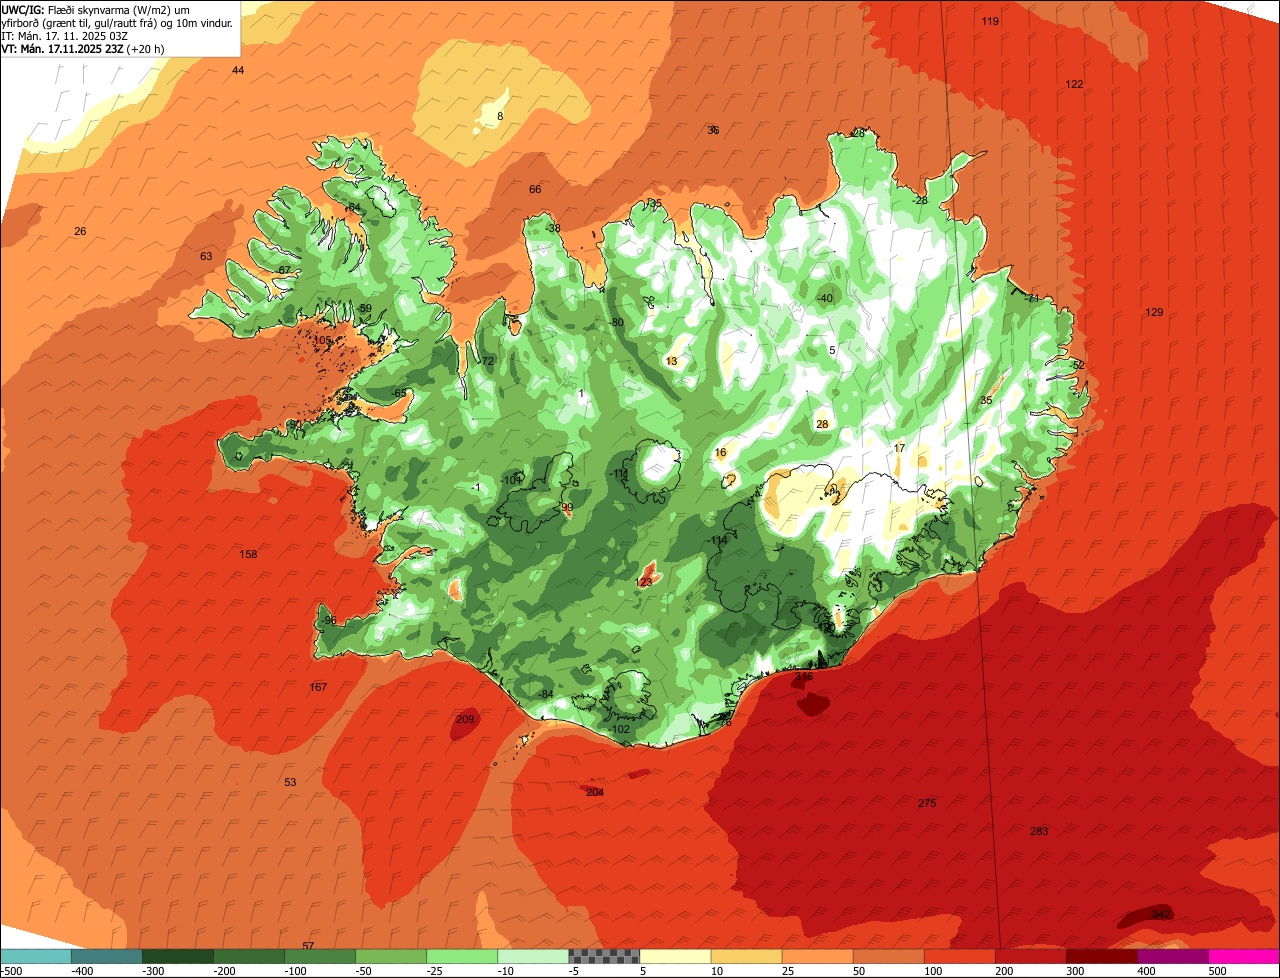Click the map value 99
This screenshot has height=978, width=1280.
pos(567,508)
